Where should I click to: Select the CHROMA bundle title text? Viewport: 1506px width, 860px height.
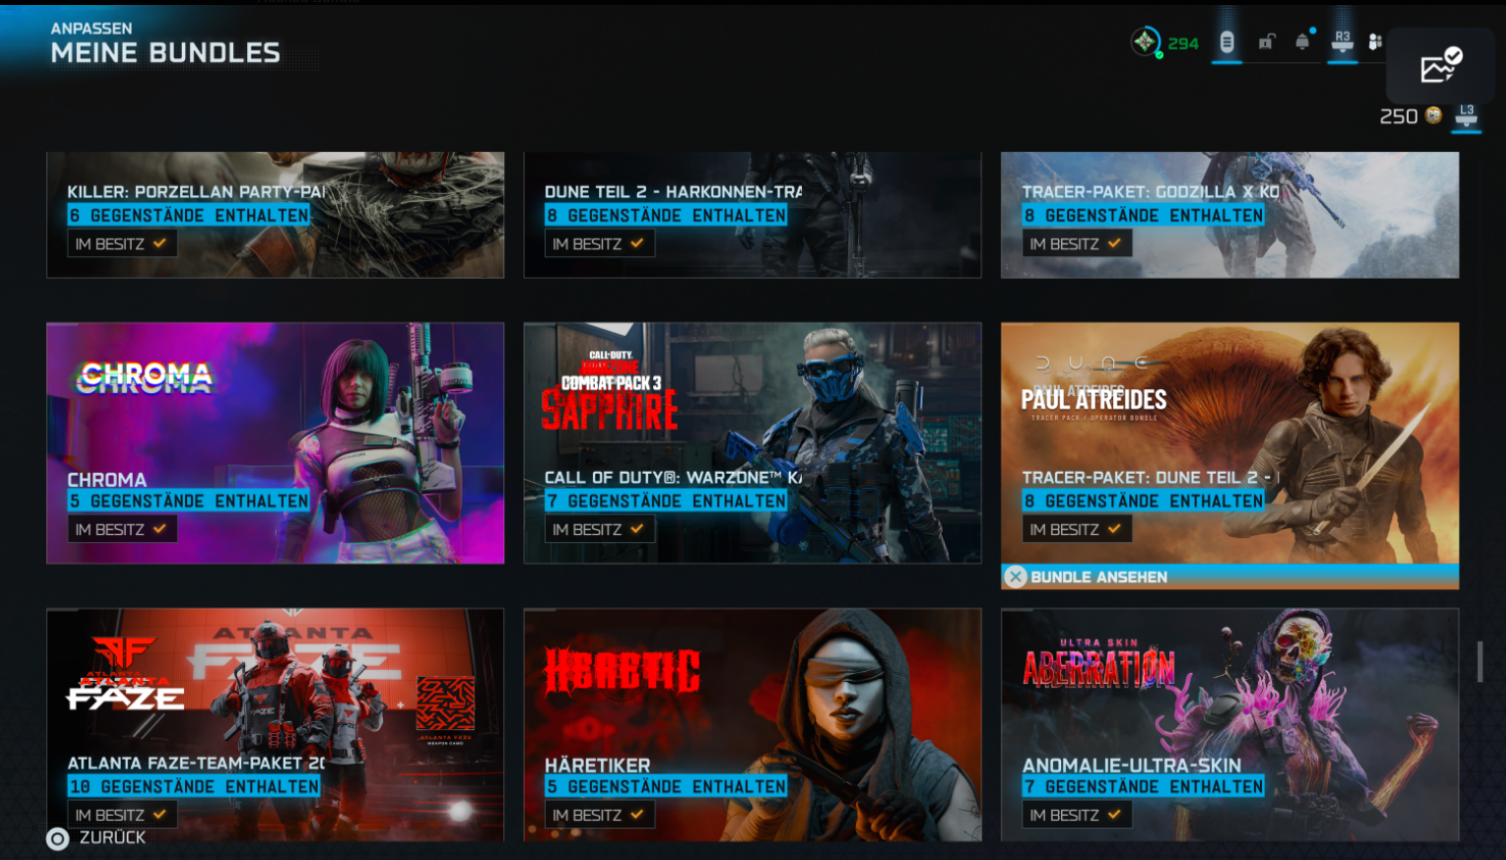[107, 480]
